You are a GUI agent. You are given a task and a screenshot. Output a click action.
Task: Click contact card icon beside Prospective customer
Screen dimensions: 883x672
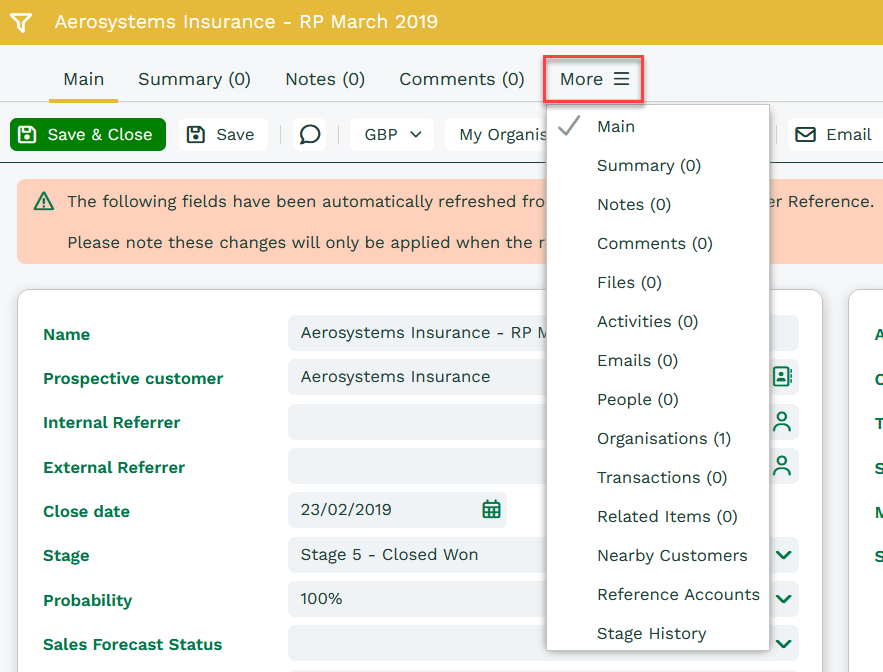point(782,377)
